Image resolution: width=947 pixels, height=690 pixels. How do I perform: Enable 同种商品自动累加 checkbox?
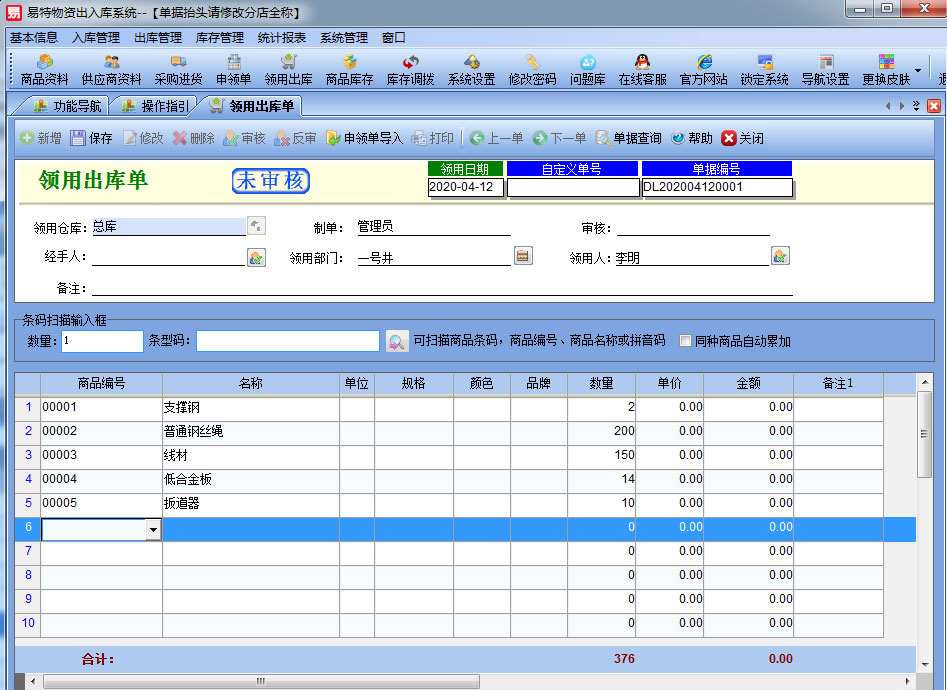[x=685, y=341]
